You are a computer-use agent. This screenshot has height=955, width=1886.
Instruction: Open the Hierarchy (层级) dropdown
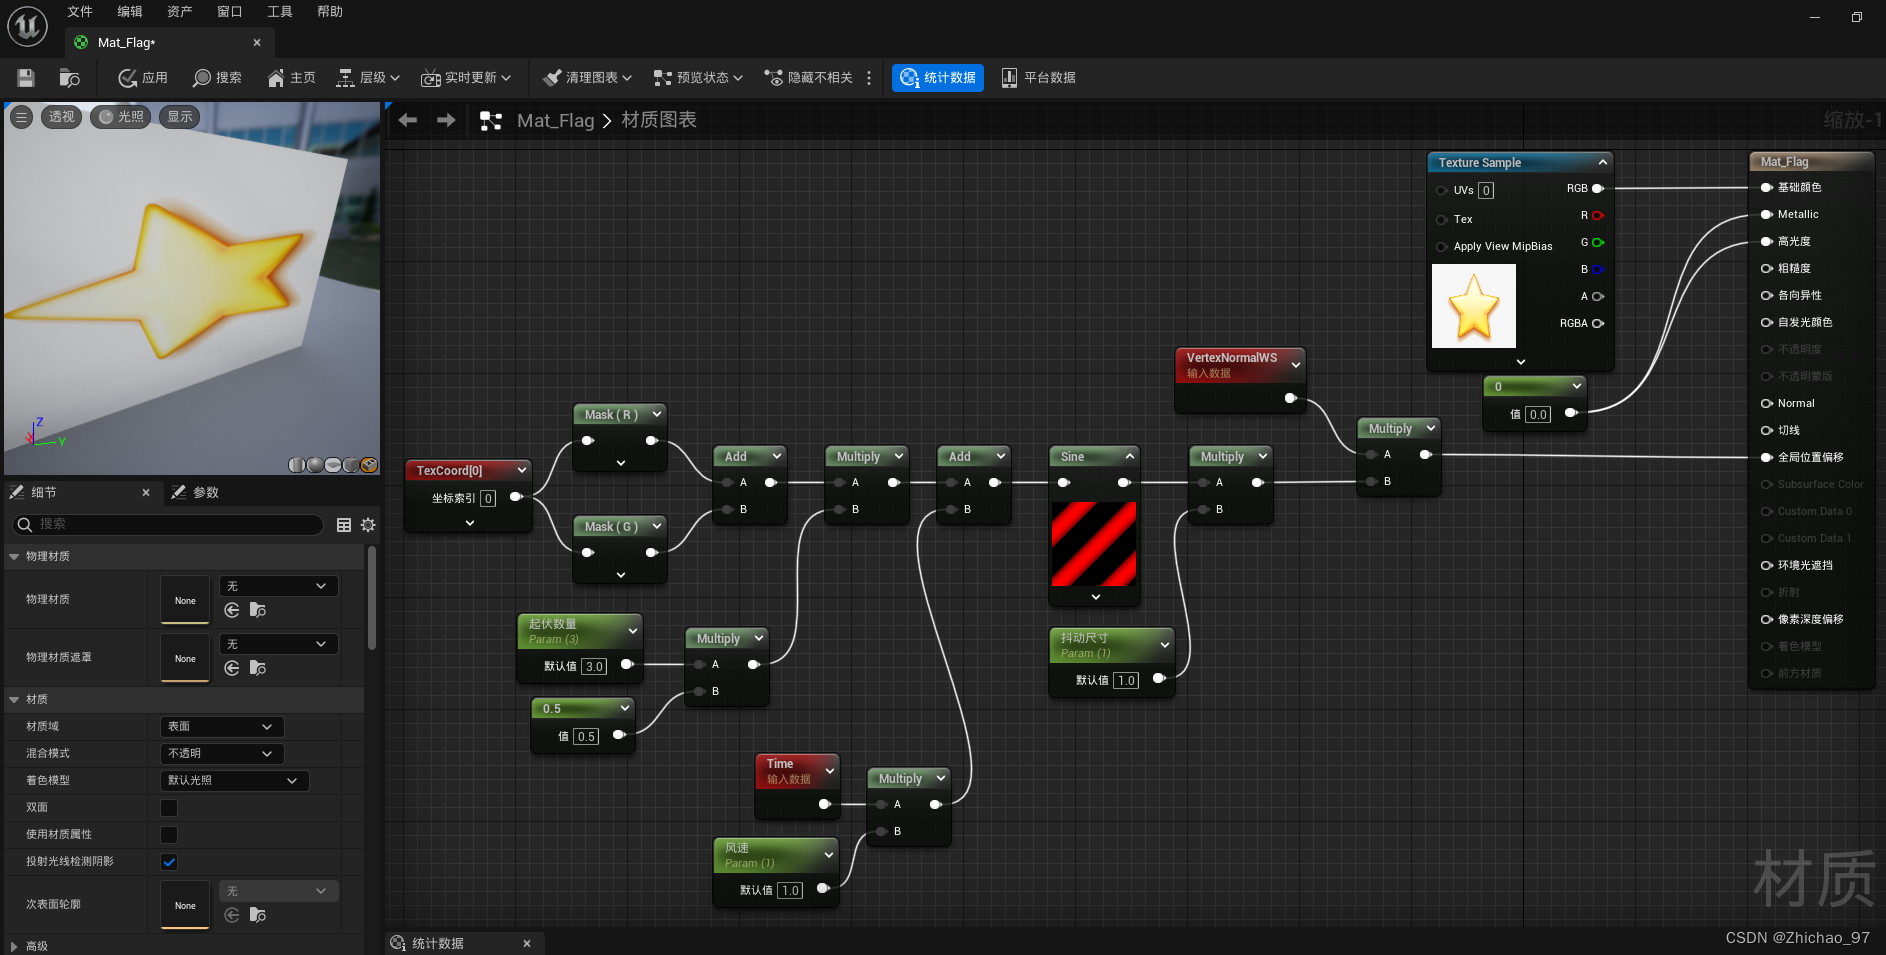click(x=368, y=78)
